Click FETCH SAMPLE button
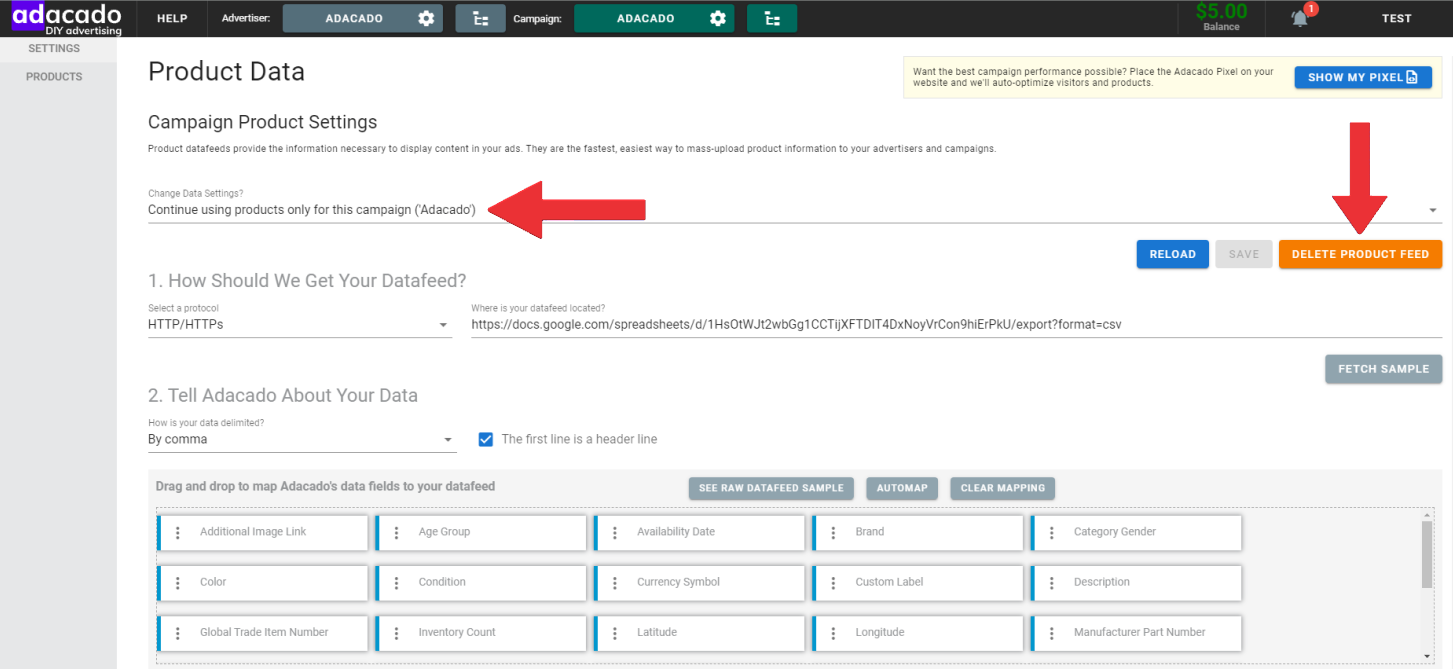The width and height of the screenshot is (1453, 669). click(1383, 369)
